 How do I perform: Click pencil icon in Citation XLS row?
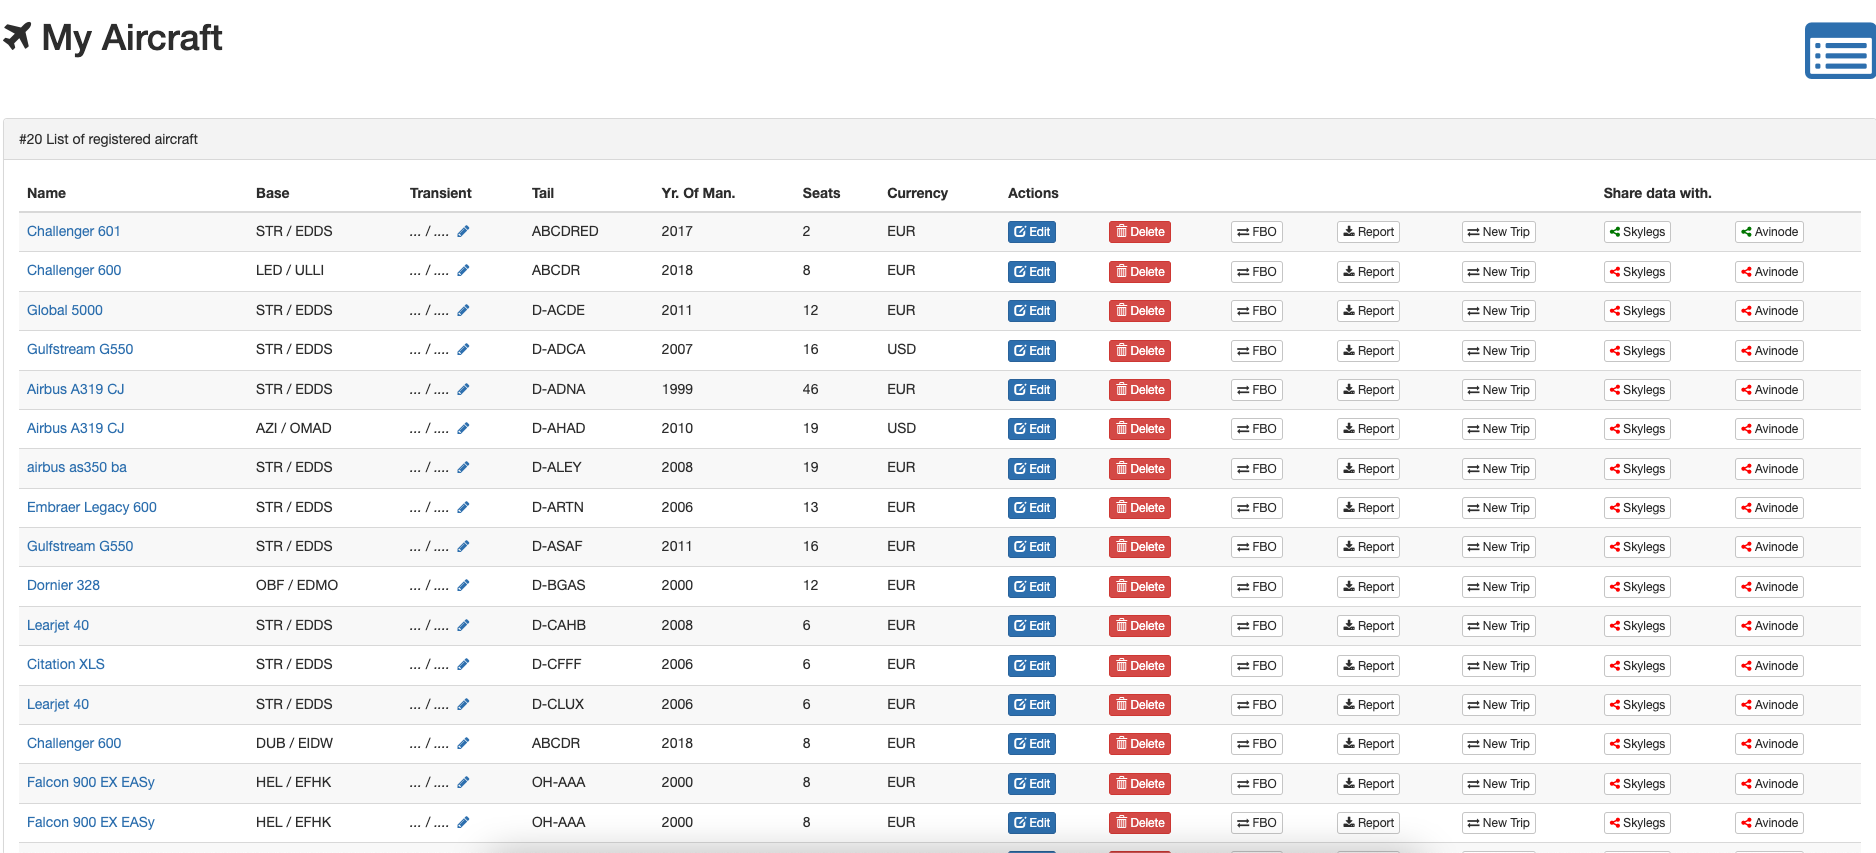(463, 665)
